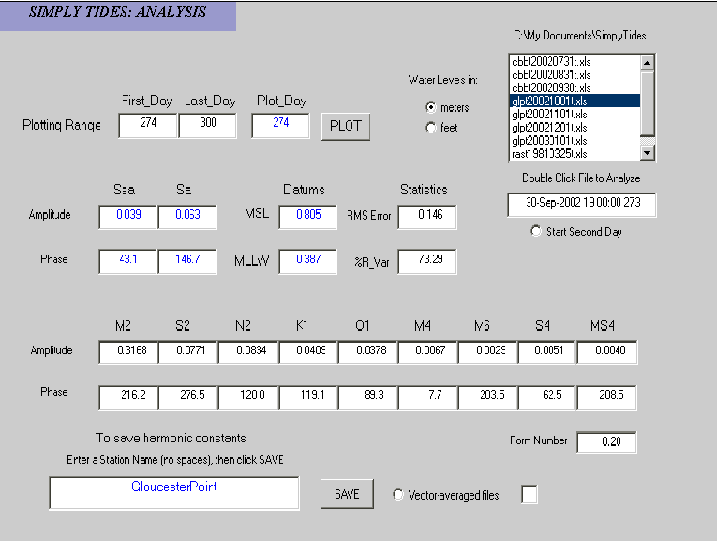Click into the Plot_Day field
Screen dimensions: 720x541
tap(281, 125)
